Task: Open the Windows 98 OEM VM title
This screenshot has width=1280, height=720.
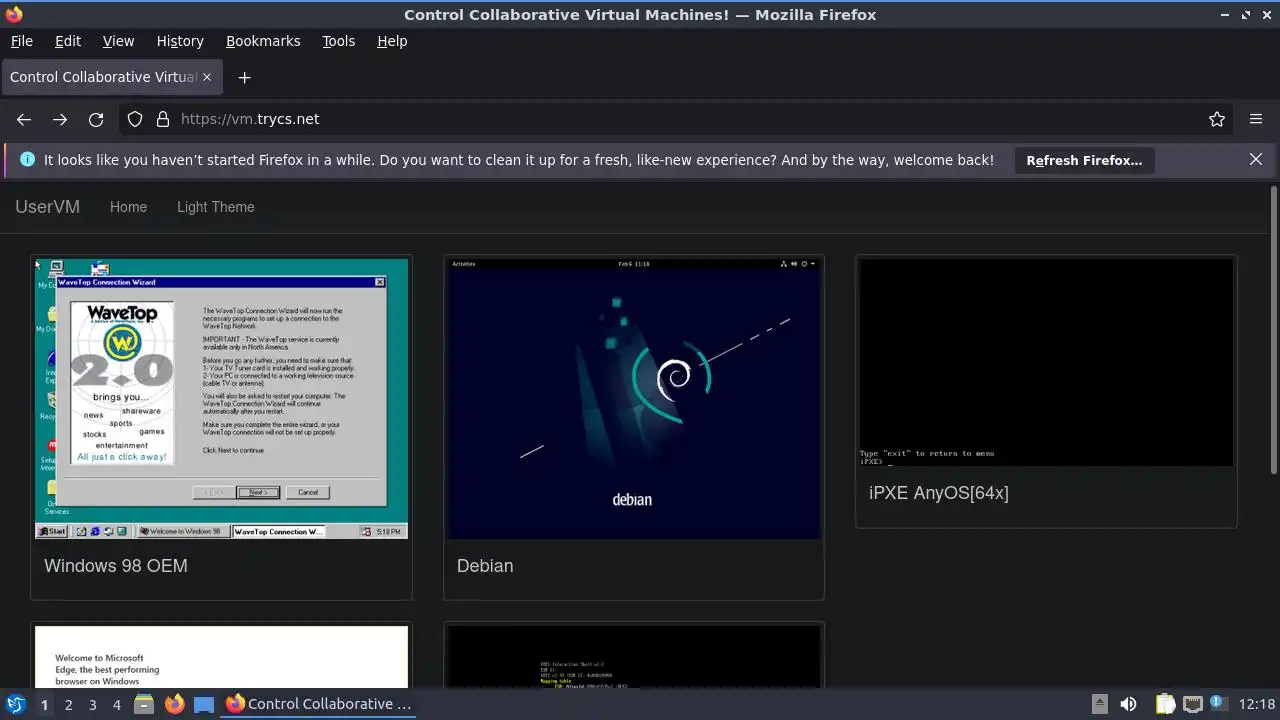Action: pos(116,566)
